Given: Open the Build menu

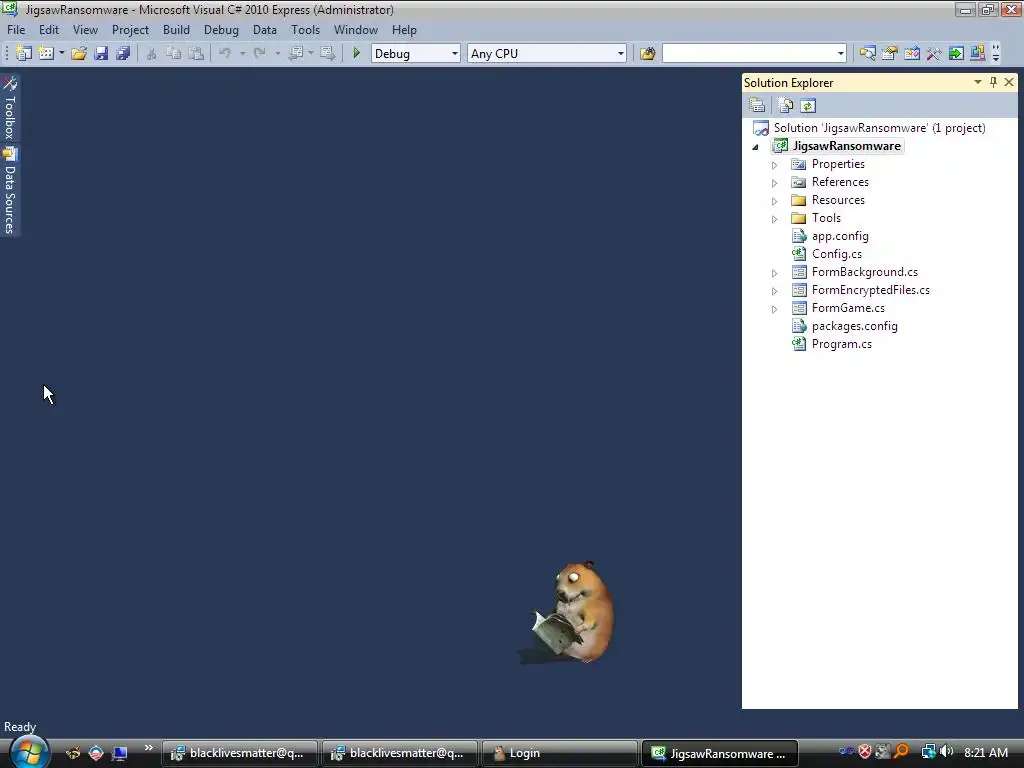Looking at the screenshot, I should click(176, 30).
